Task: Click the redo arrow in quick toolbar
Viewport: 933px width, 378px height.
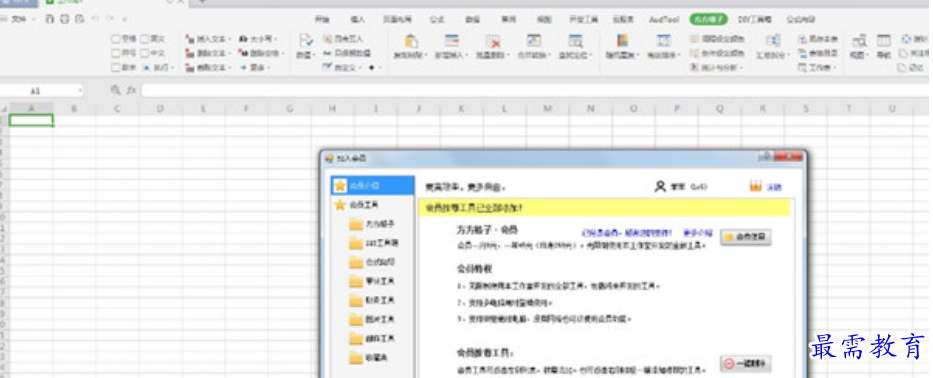Action: (110, 19)
